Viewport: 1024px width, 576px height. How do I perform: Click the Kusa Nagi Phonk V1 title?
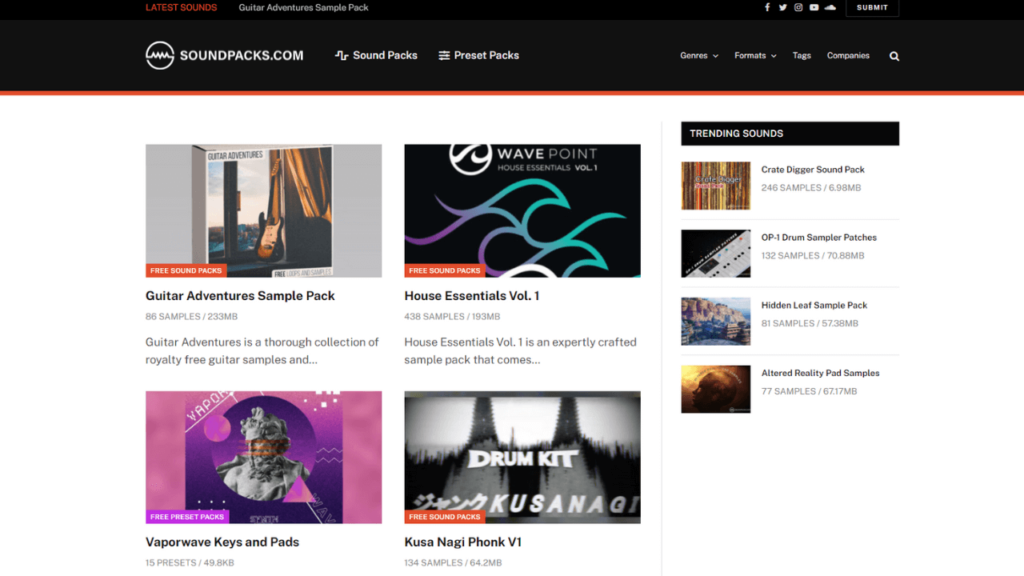[462, 542]
